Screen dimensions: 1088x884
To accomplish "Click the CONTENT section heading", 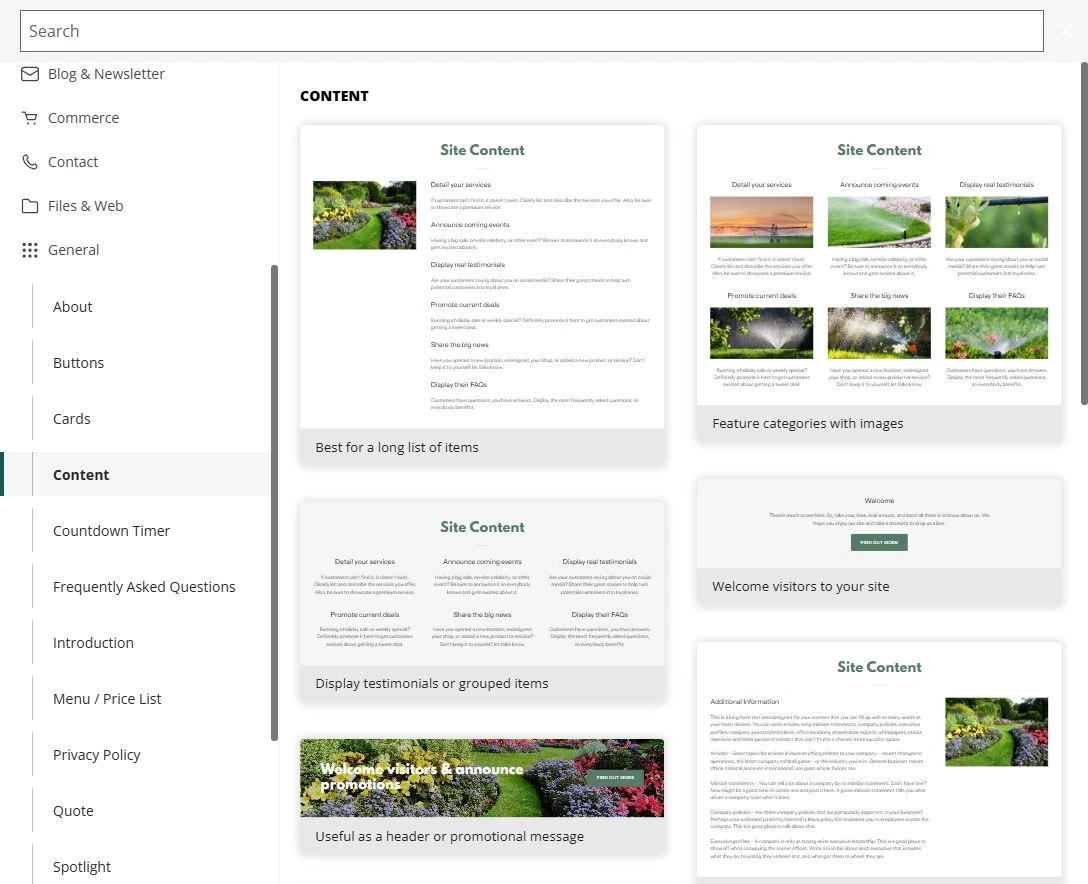I will pos(334,96).
